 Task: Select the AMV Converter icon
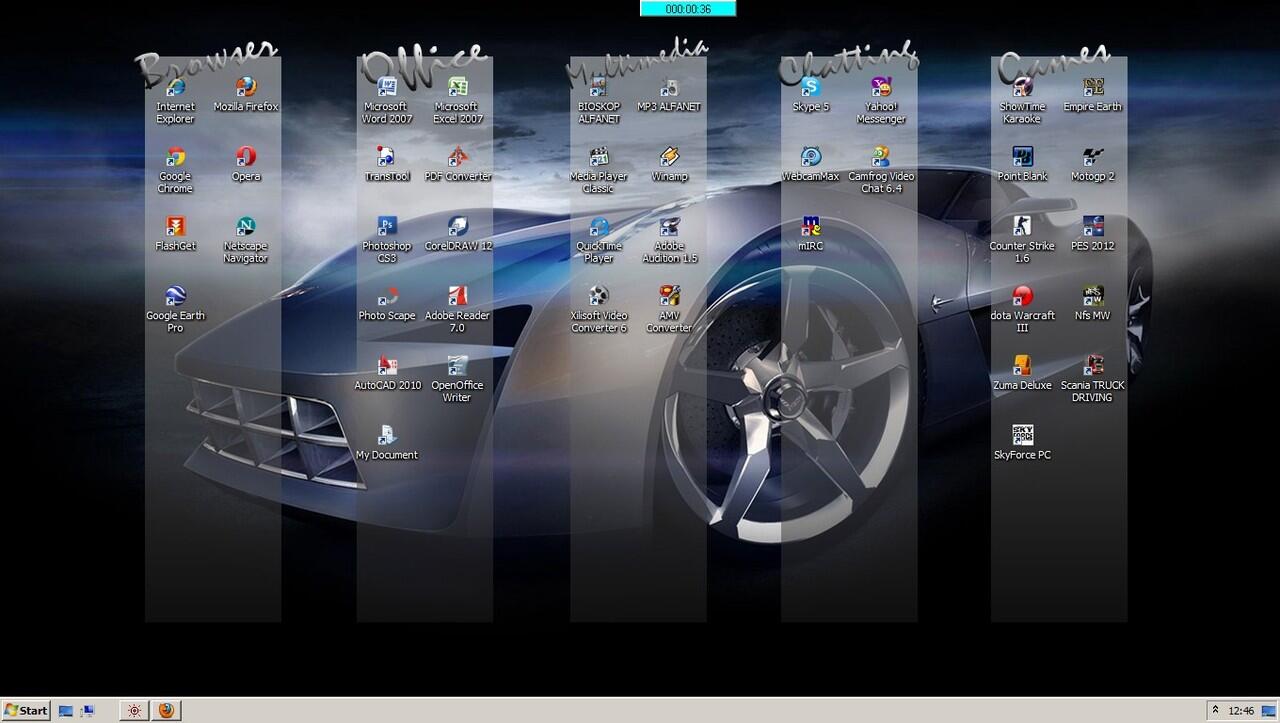[670, 297]
